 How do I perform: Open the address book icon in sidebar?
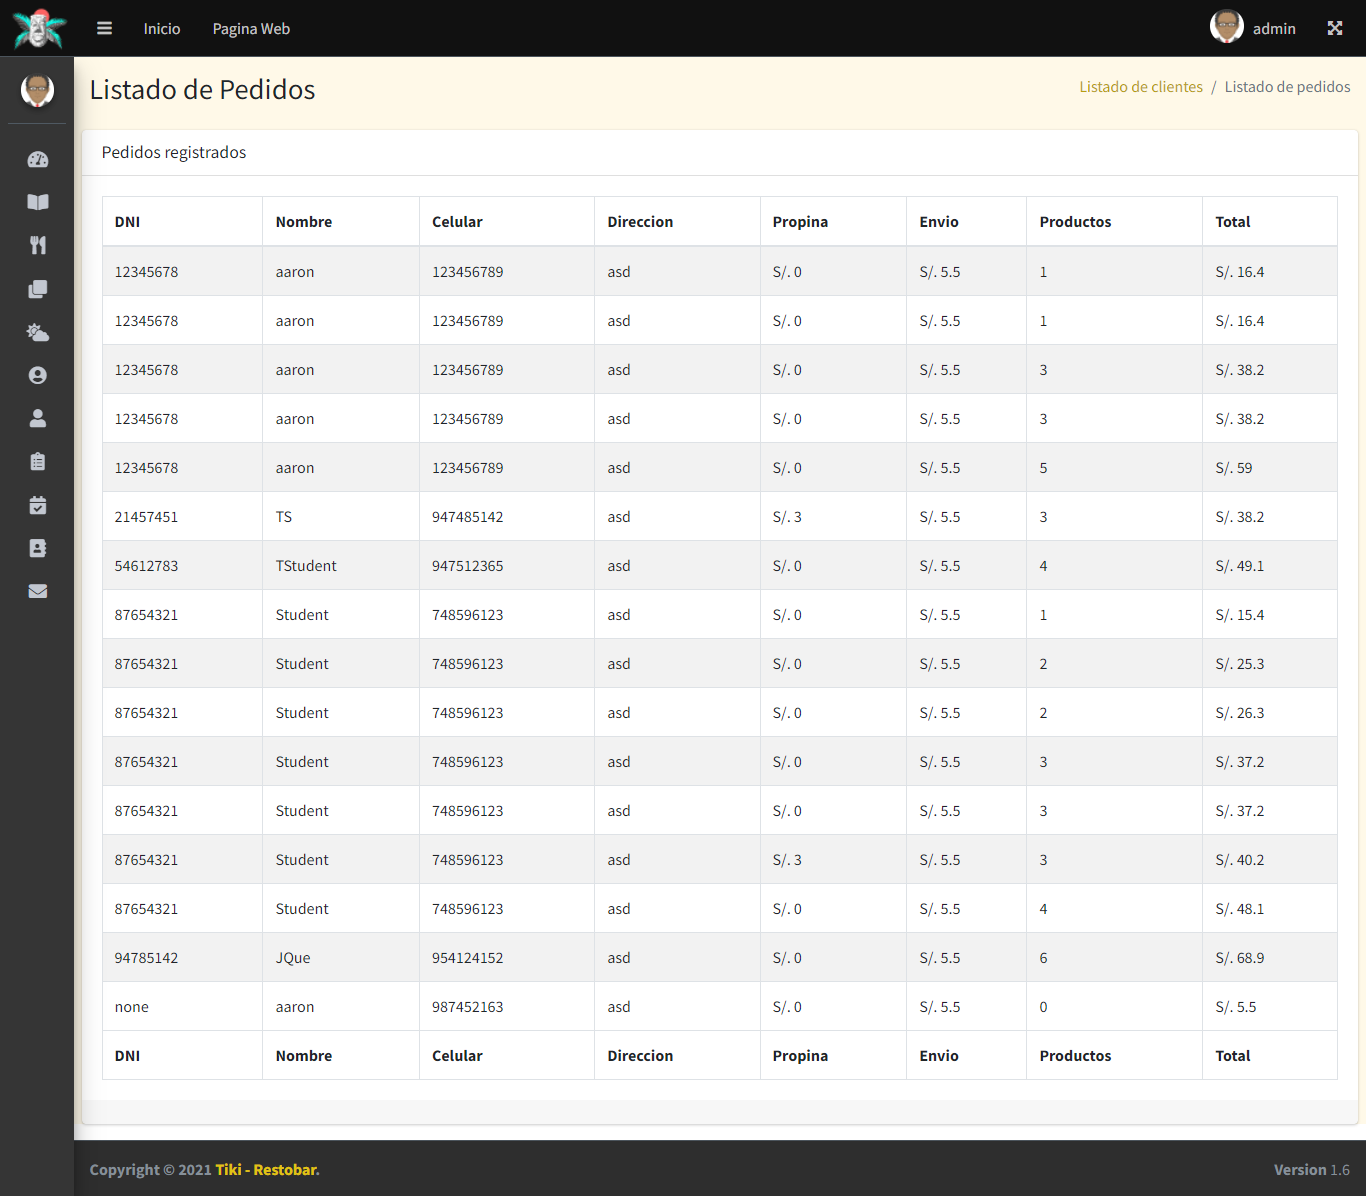click(x=38, y=548)
